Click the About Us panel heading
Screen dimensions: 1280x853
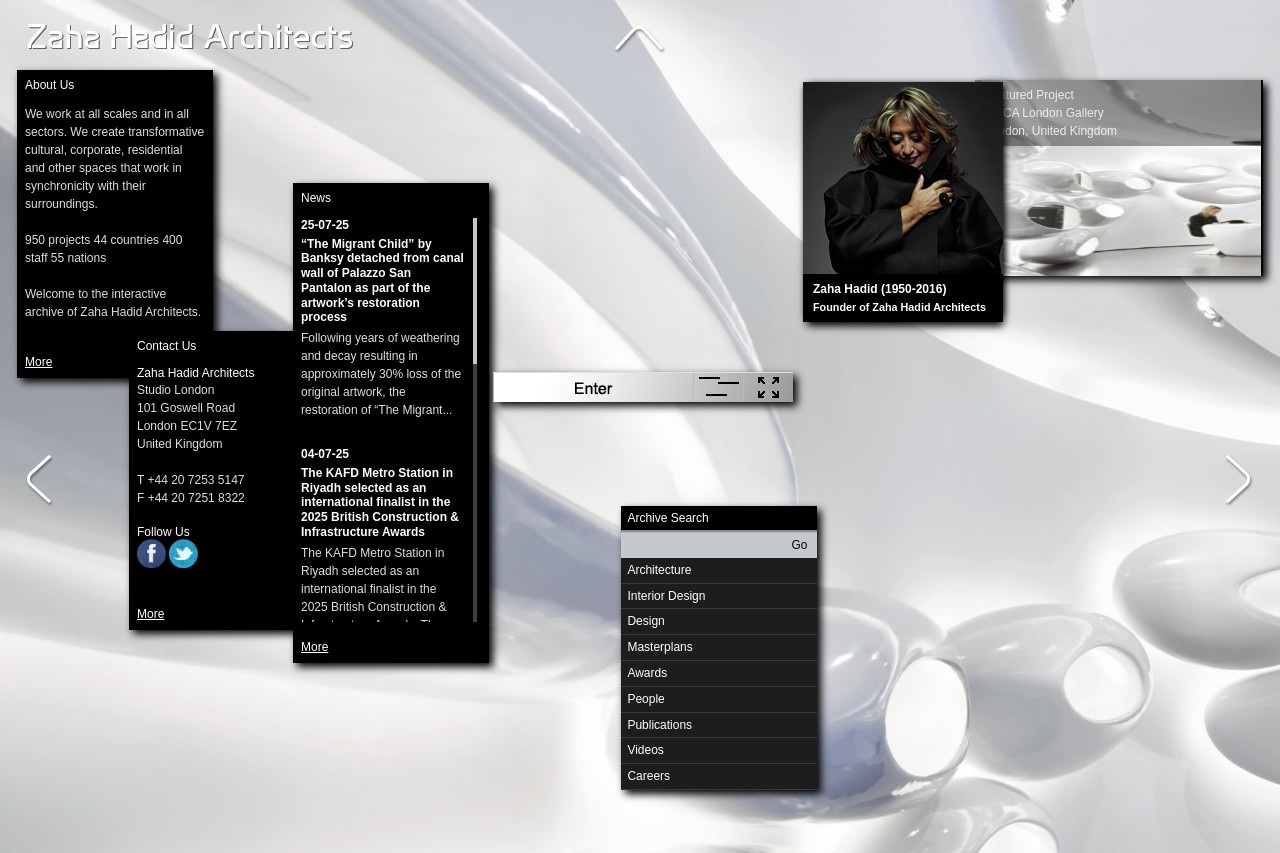49,85
